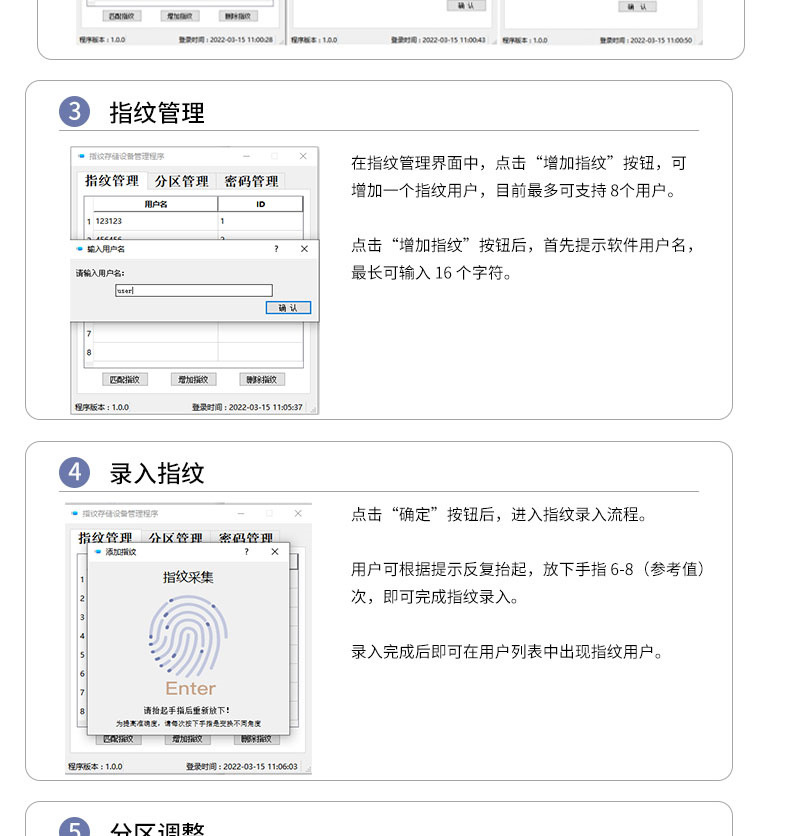Click the 请输入用户名 label

[x=100, y=273]
